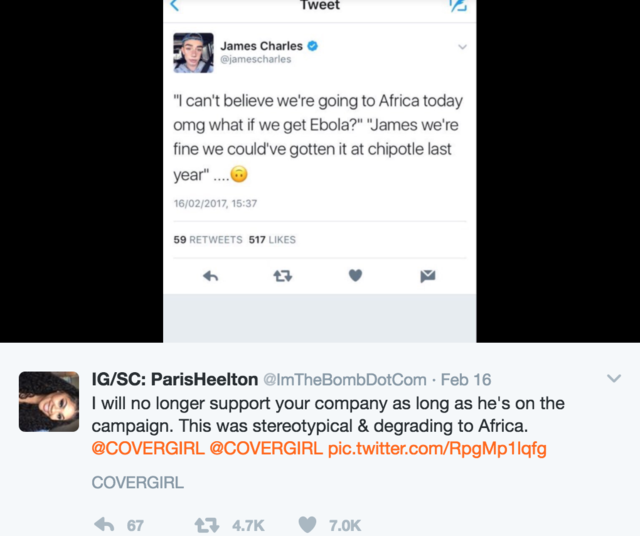Screen dimensions: 640x536
Task: Click the blue verified badge
Action: (x=312, y=46)
